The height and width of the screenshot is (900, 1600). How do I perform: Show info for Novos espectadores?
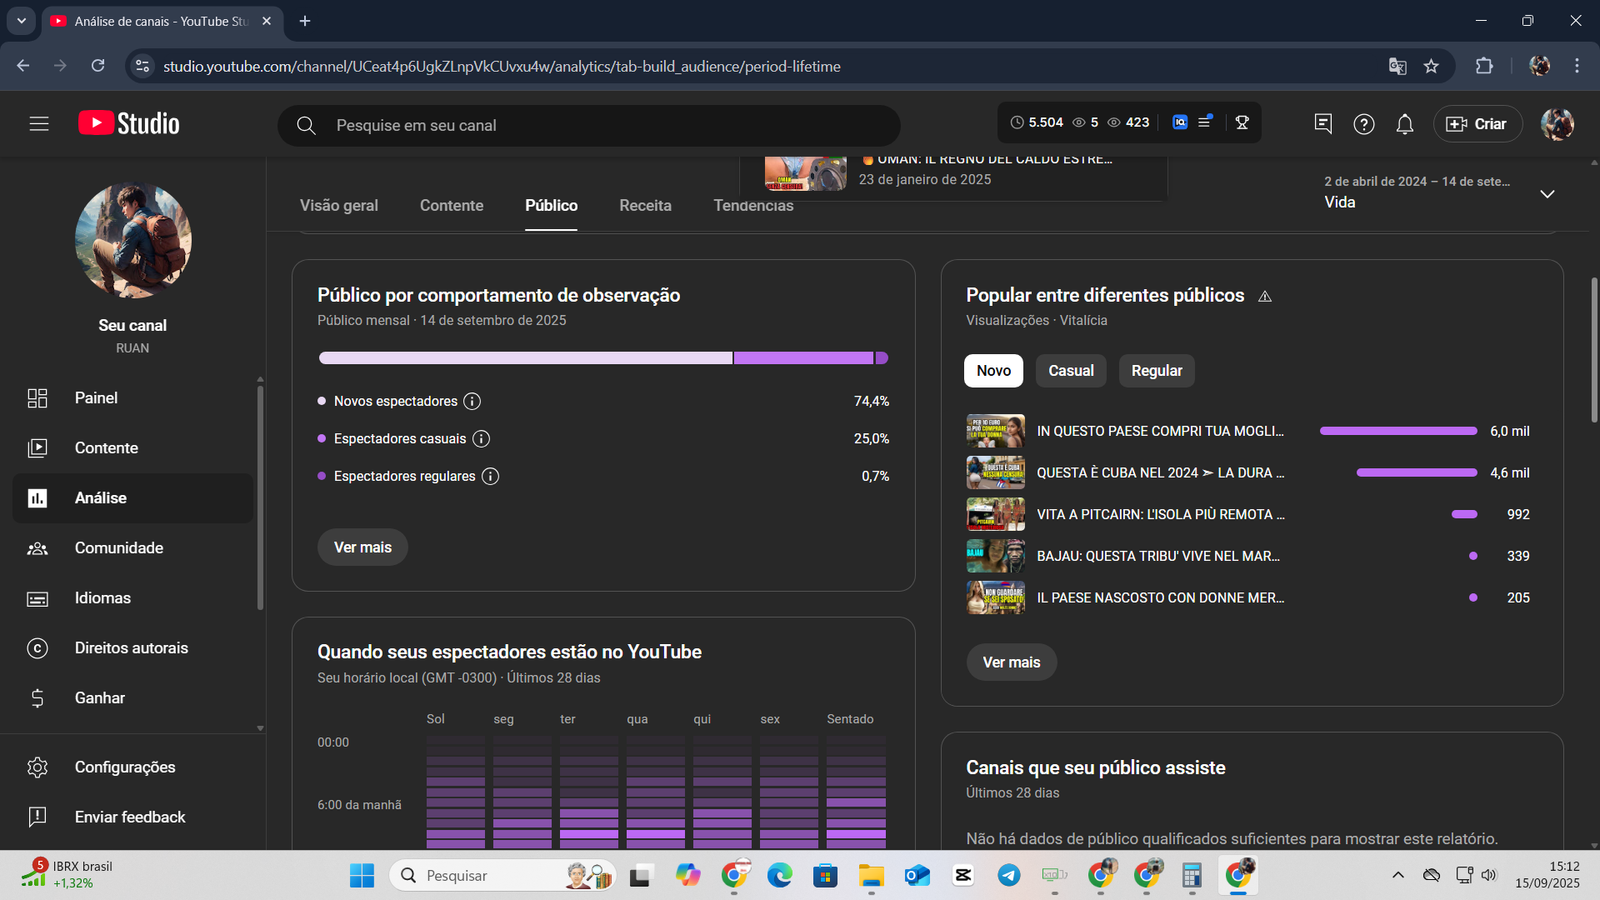pyautogui.click(x=472, y=401)
